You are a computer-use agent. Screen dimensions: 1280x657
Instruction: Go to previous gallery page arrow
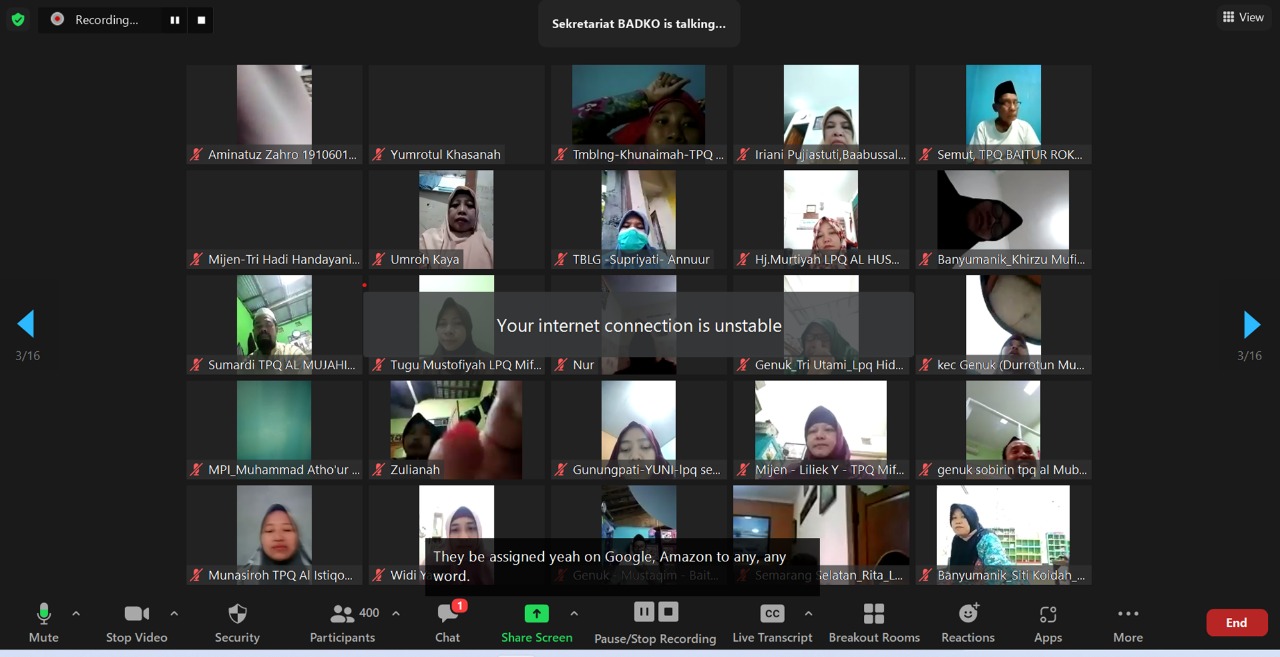(x=26, y=324)
